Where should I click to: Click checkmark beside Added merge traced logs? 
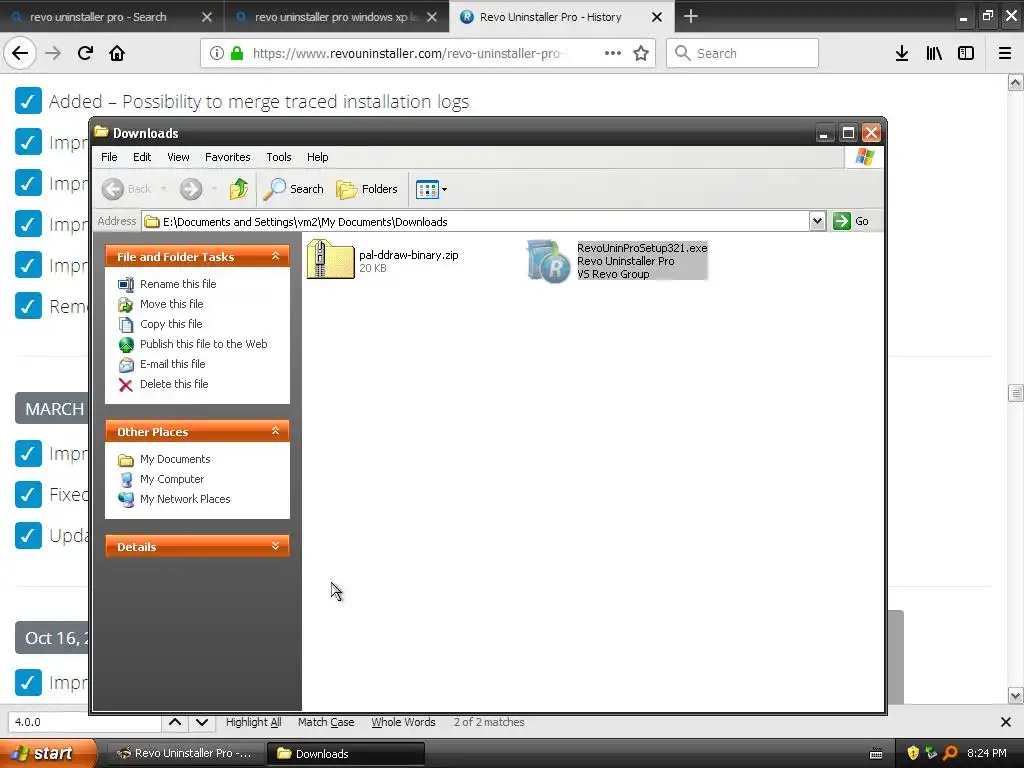pos(28,101)
